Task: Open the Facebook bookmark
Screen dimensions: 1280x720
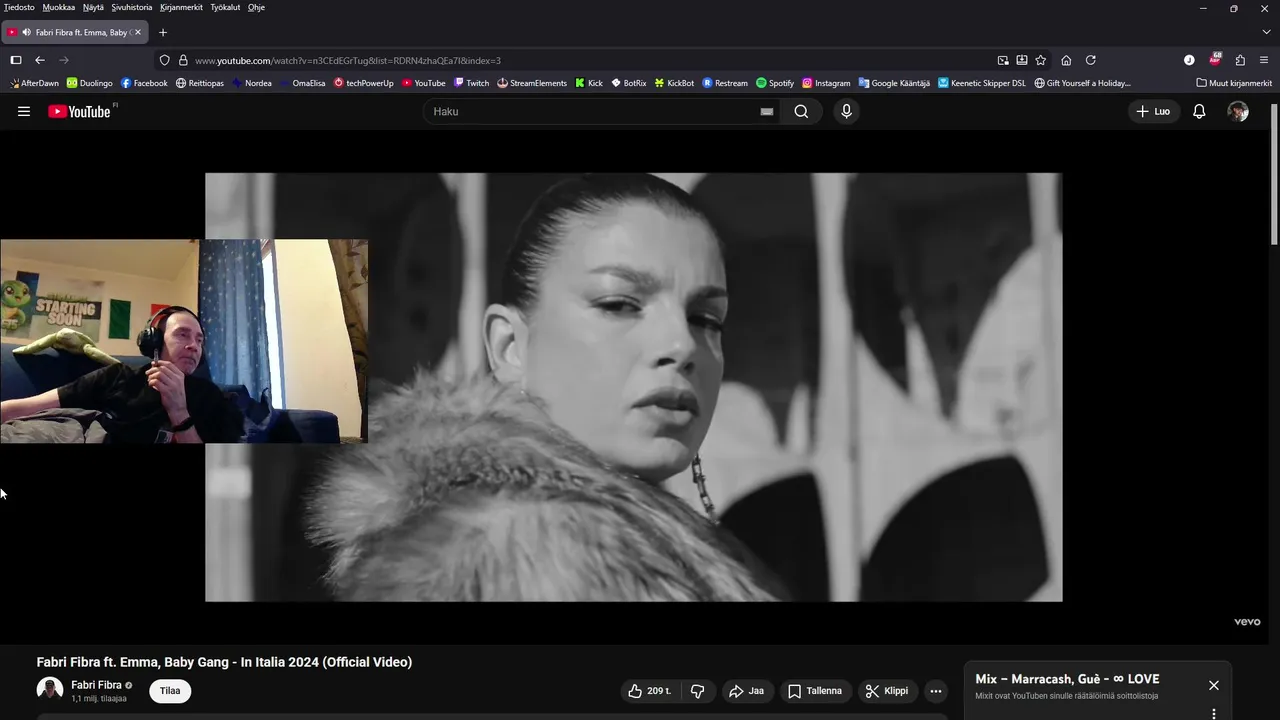Action: point(144,83)
